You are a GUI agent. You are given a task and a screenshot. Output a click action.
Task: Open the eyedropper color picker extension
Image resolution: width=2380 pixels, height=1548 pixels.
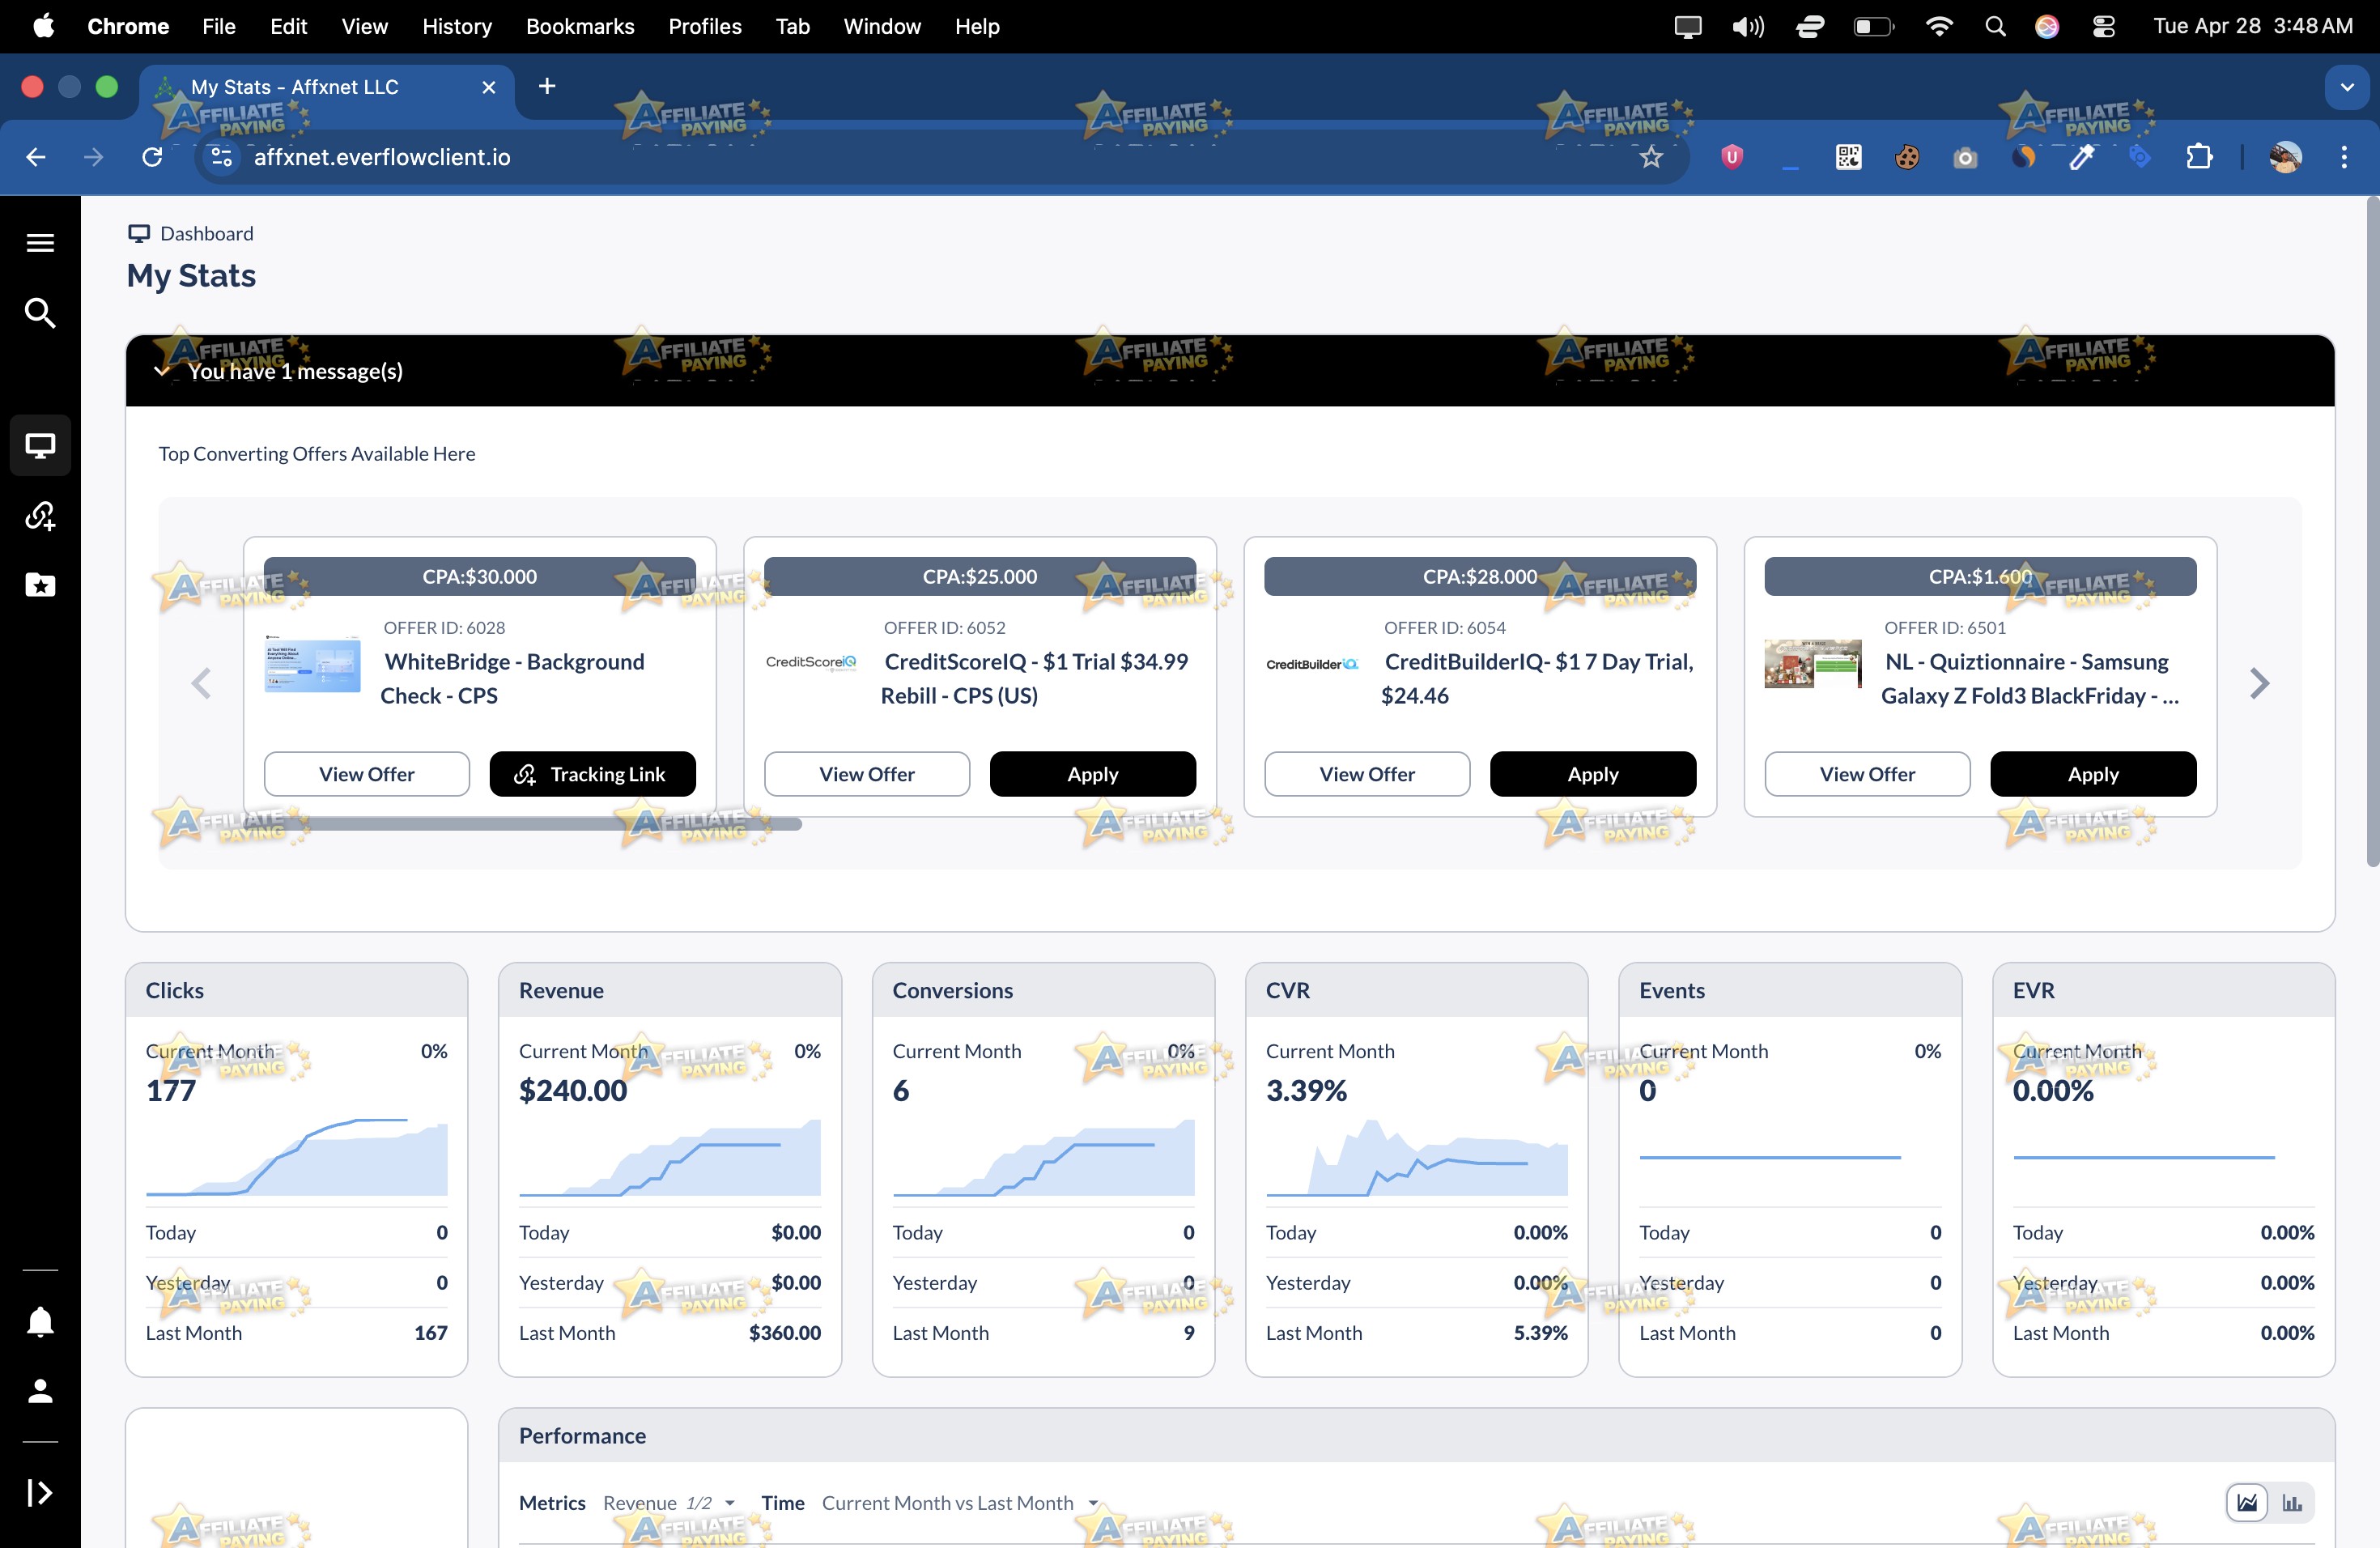pyautogui.click(x=2082, y=157)
